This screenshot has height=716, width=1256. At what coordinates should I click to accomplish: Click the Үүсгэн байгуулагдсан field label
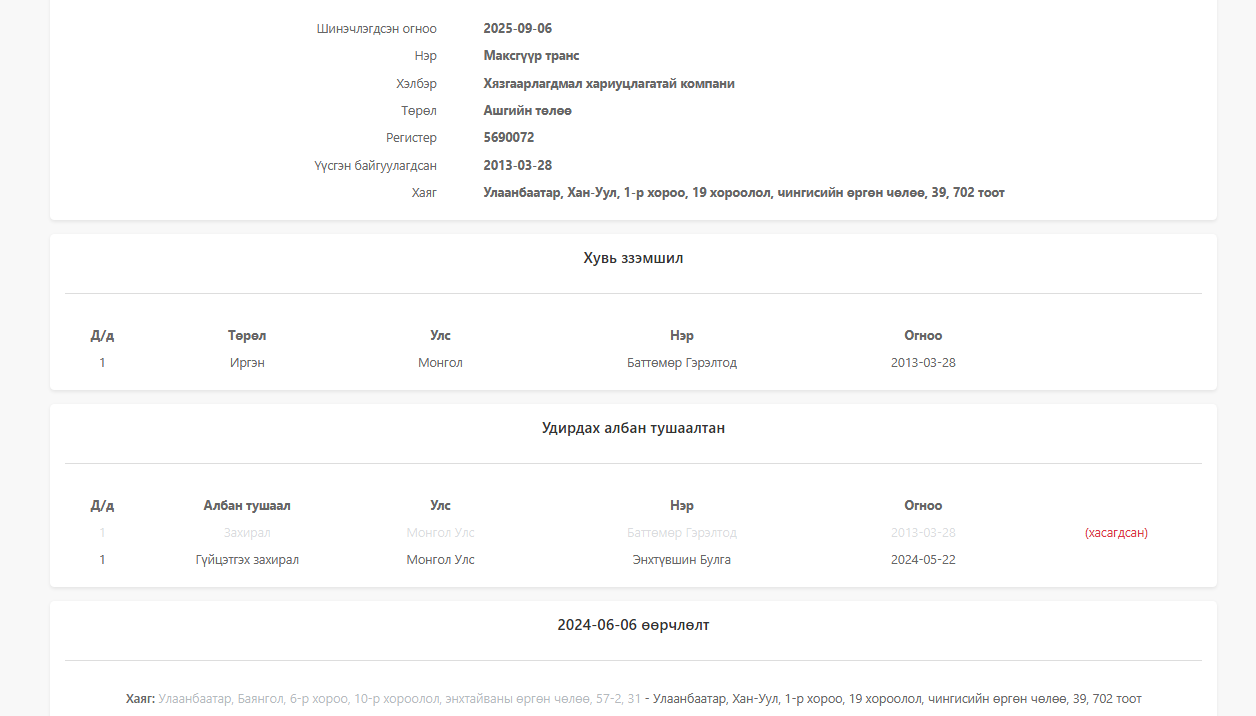[375, 166]
